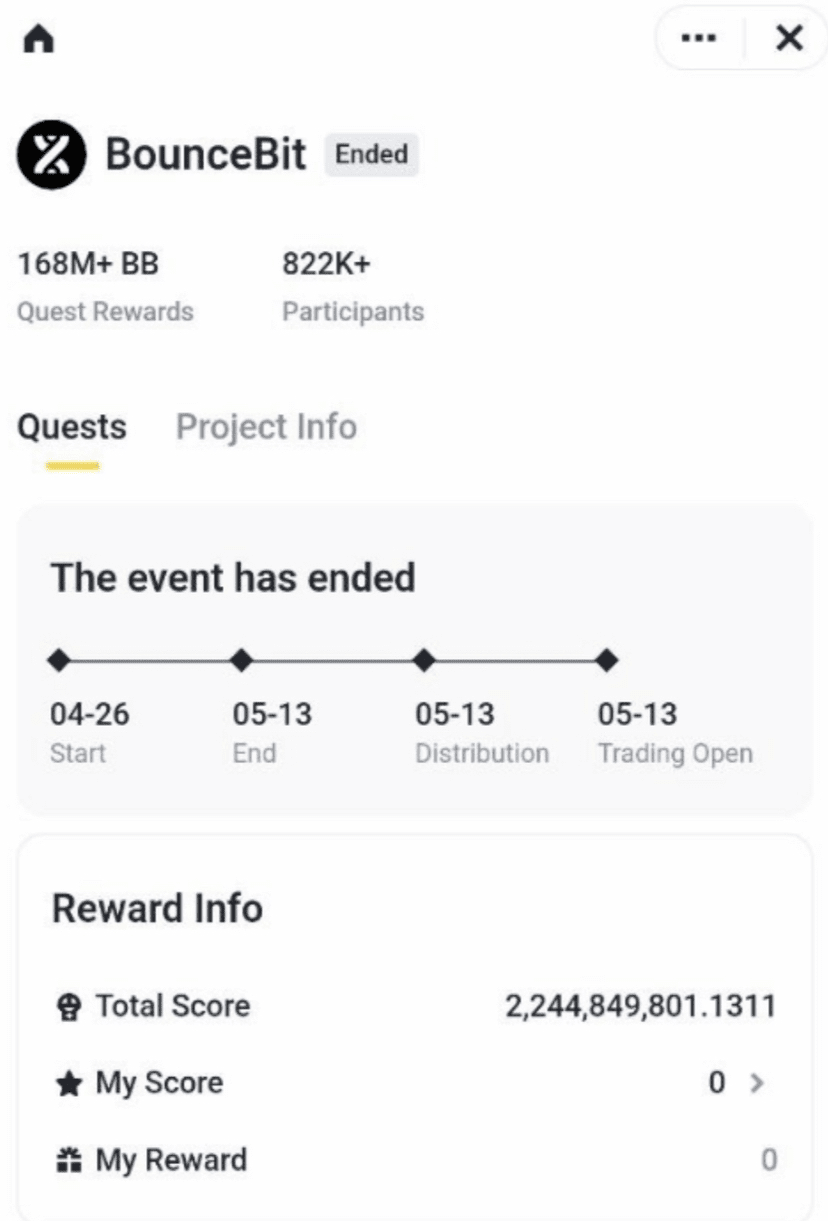Select the 05-13 End timeline marker

tap(241, 660)
